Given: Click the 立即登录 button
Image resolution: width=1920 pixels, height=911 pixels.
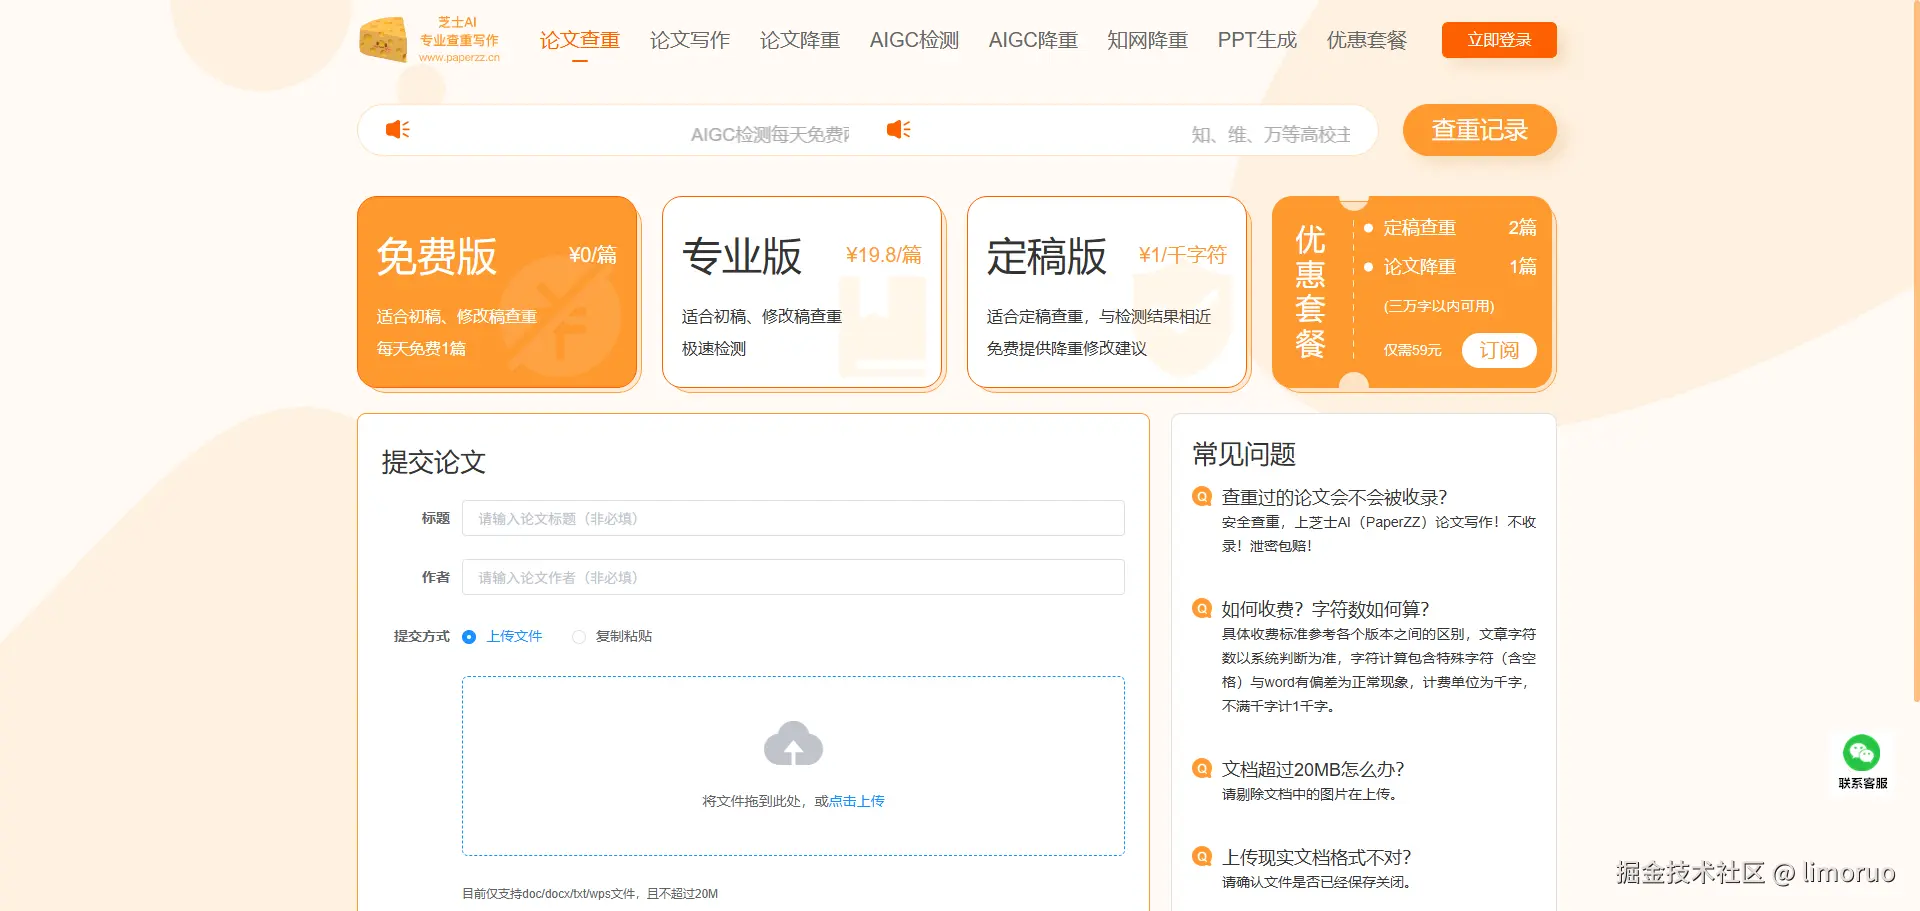Looking at the screenshot, I should [x=1499, y=40].
